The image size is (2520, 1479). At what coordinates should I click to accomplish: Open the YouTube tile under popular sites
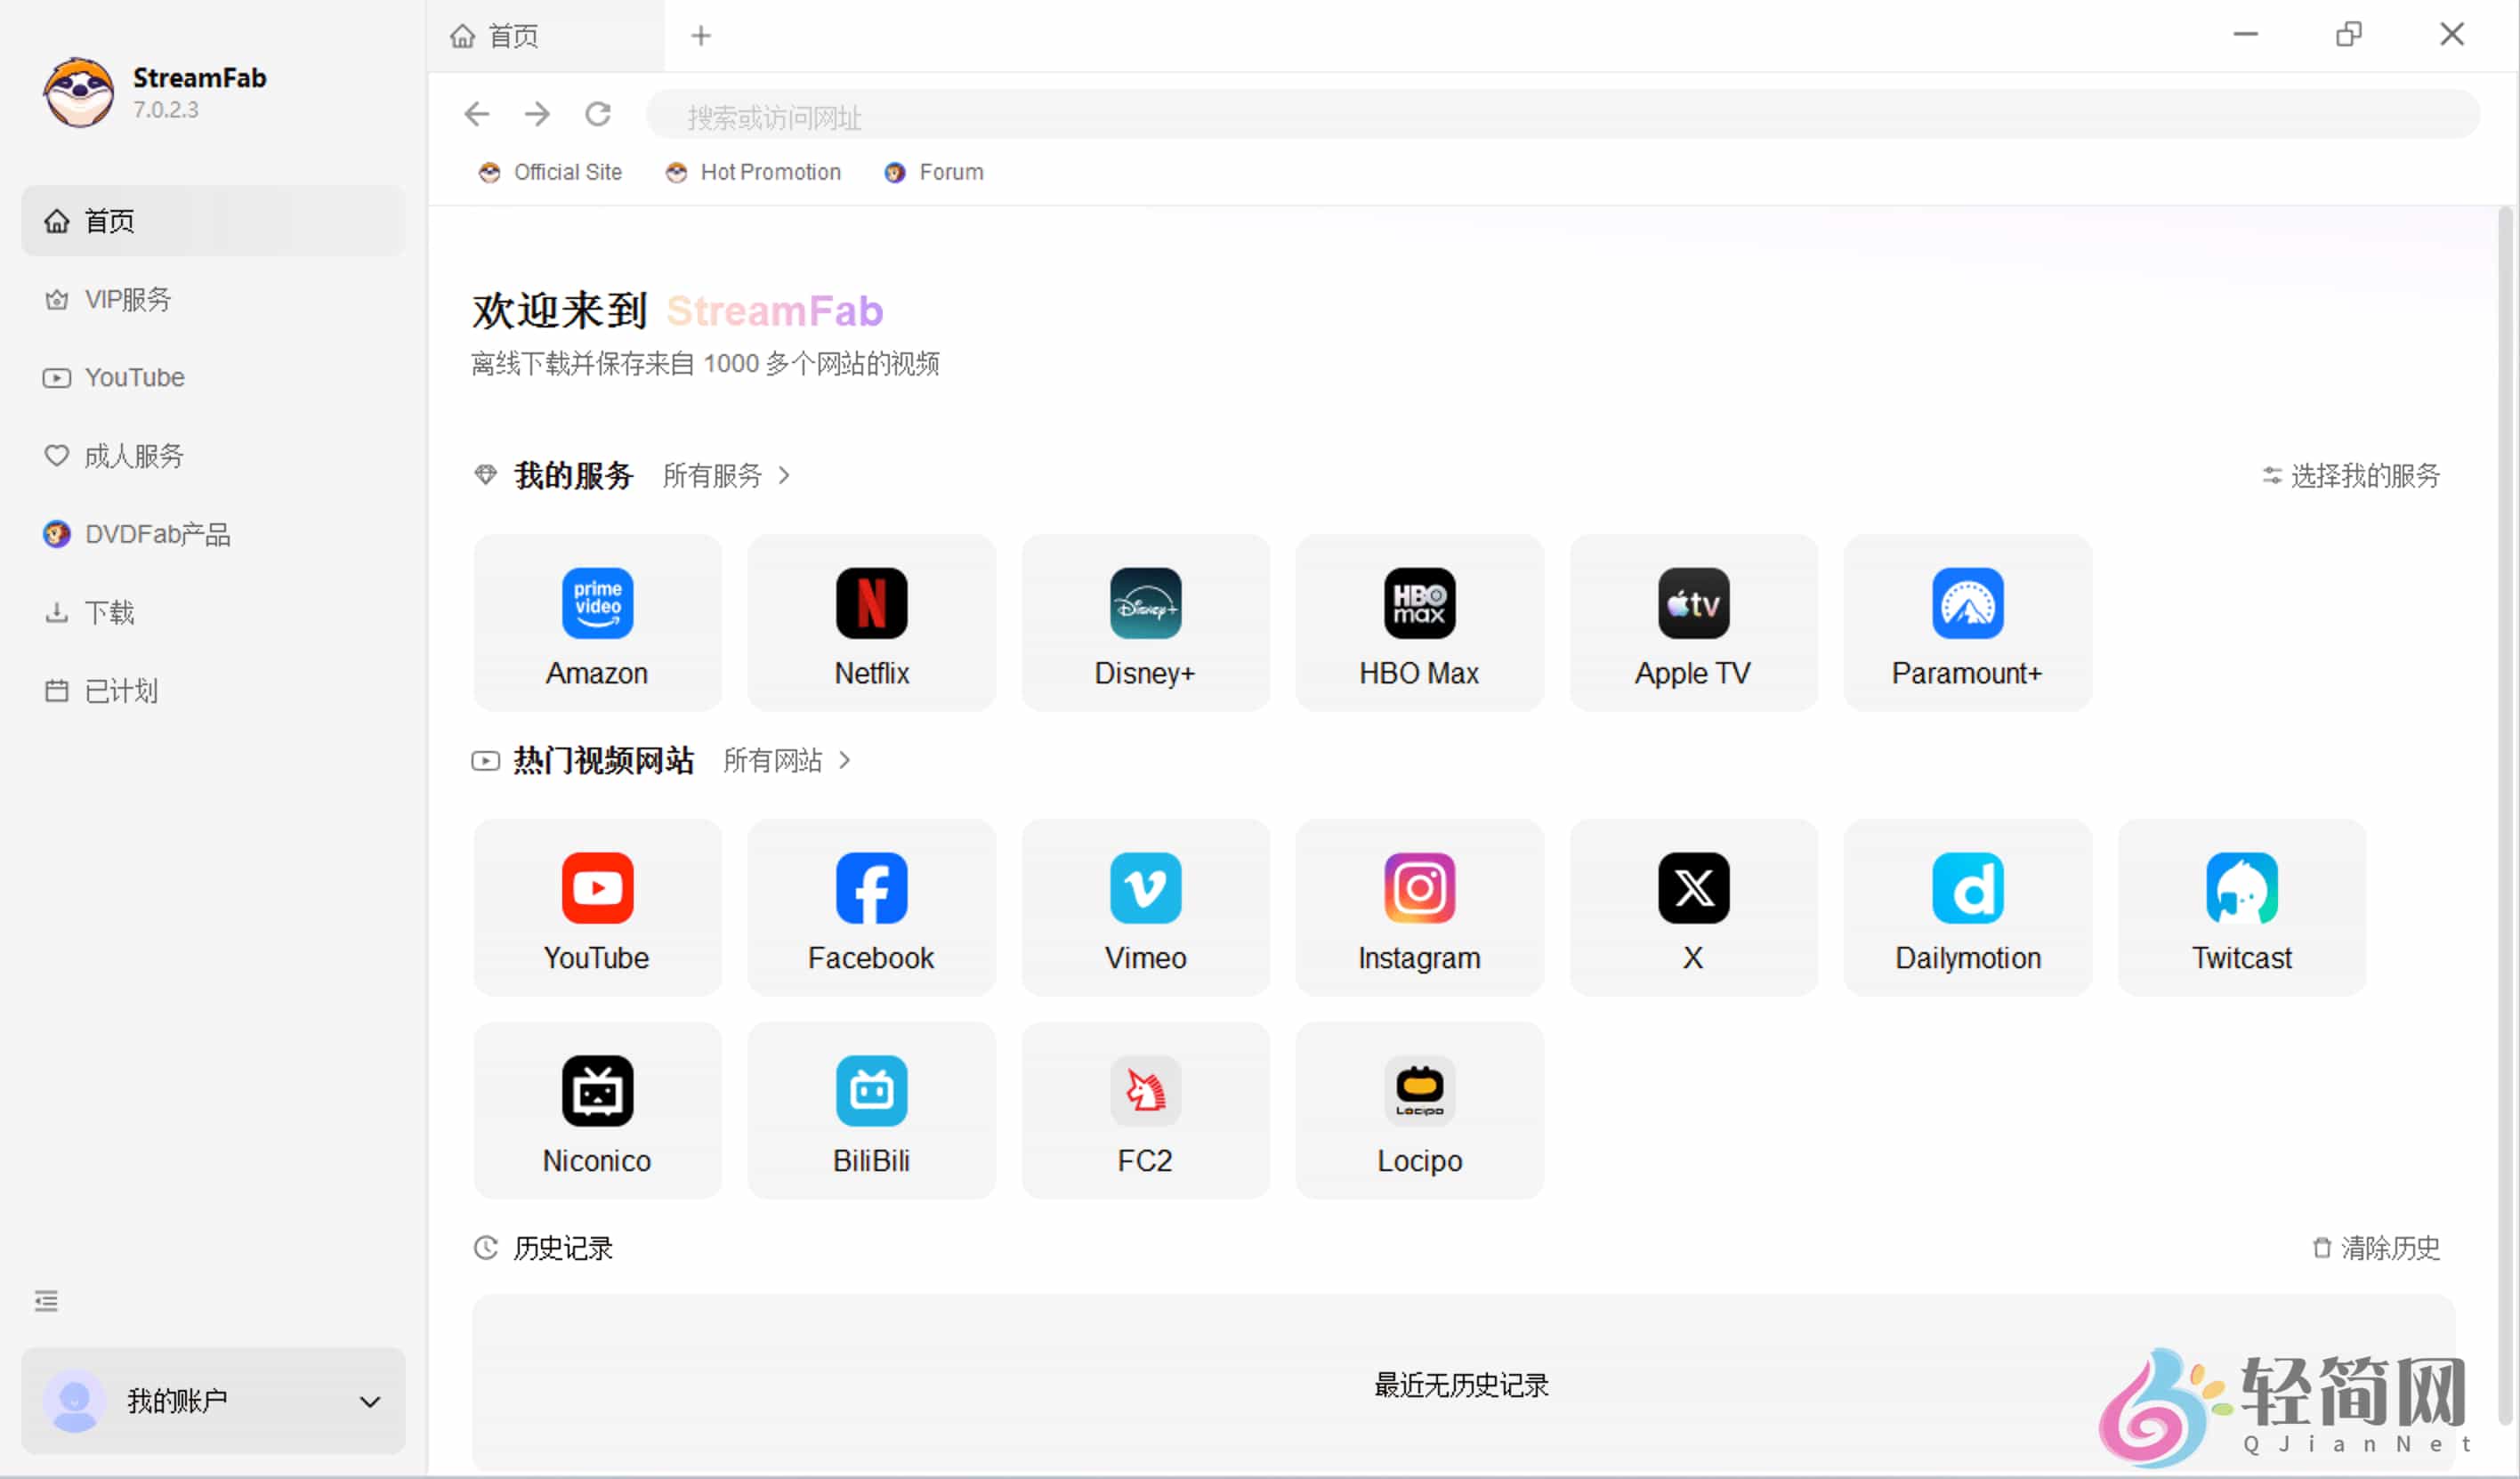coord(597,907)
